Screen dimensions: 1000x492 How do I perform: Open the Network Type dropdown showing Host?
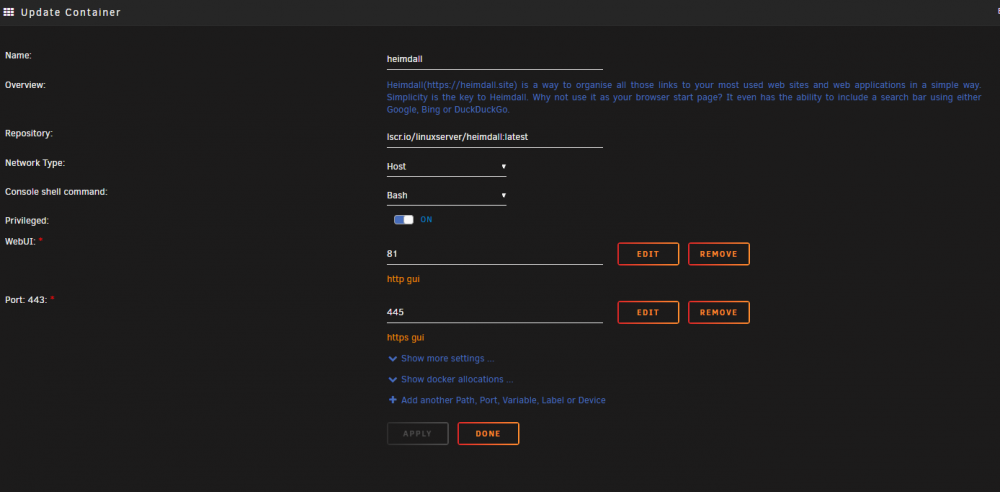click(x=446, y=167)
